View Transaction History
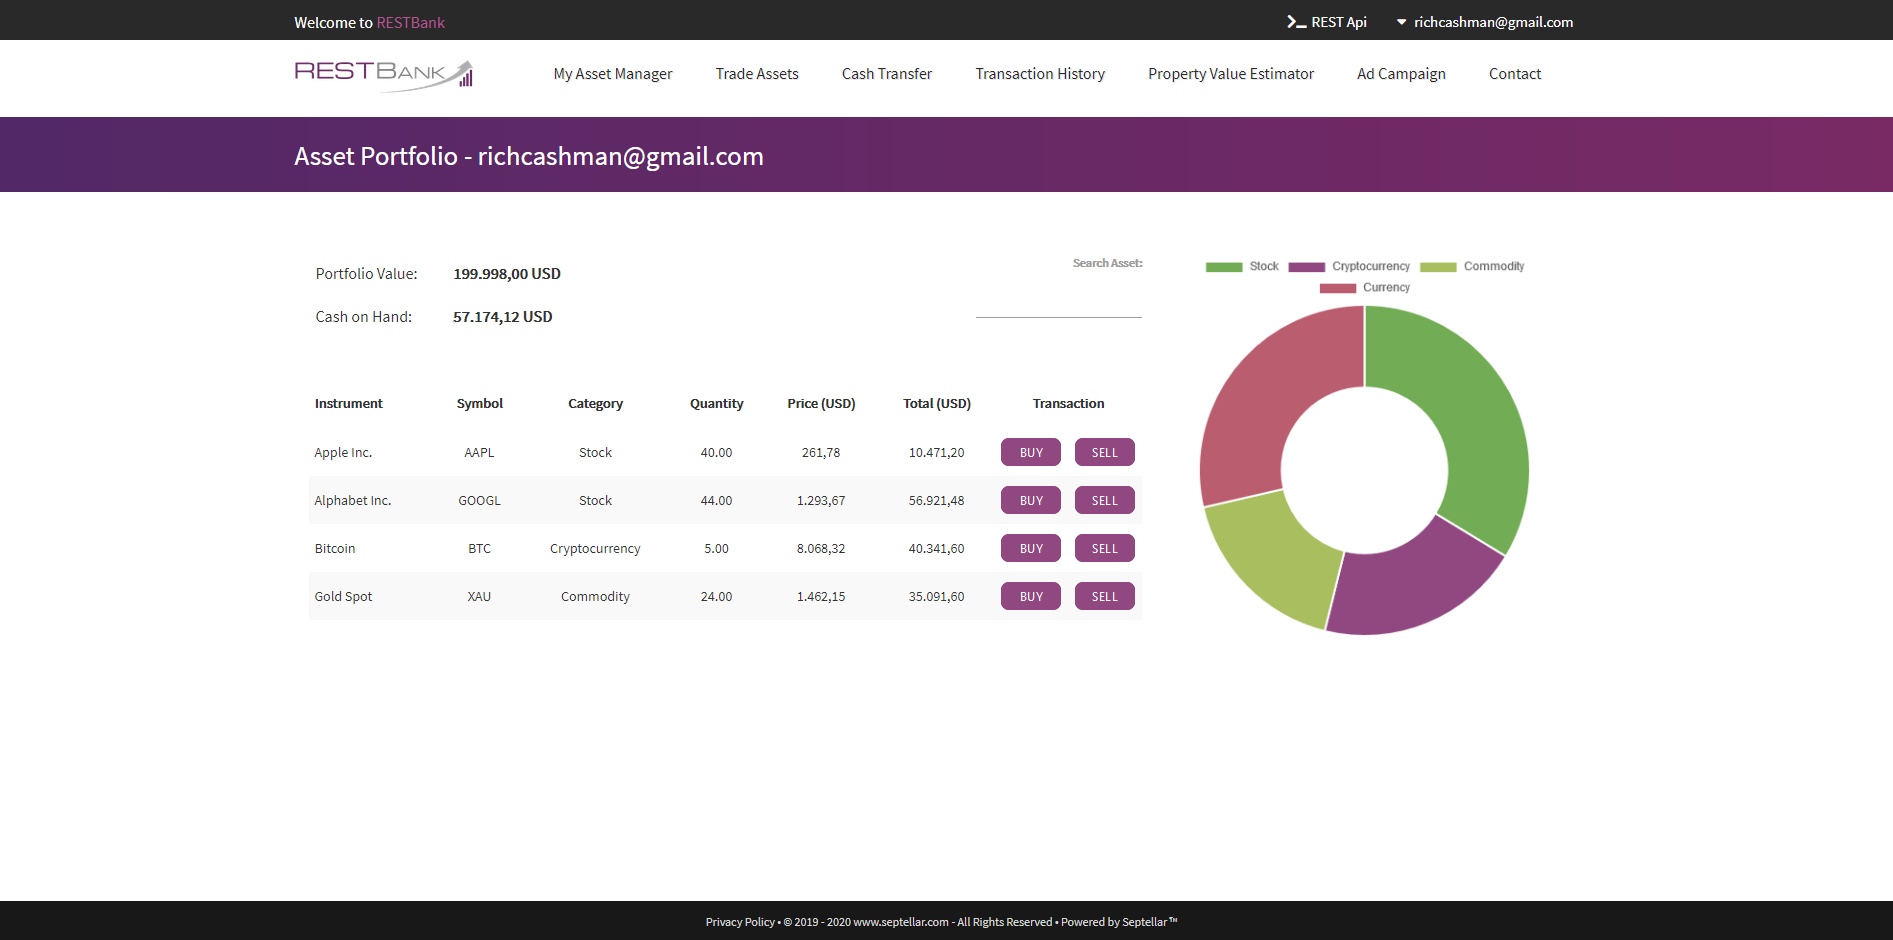Image resolution: width=1893 pixels, height=940 pixels. pyautogui.click(x=1040, y=73)
